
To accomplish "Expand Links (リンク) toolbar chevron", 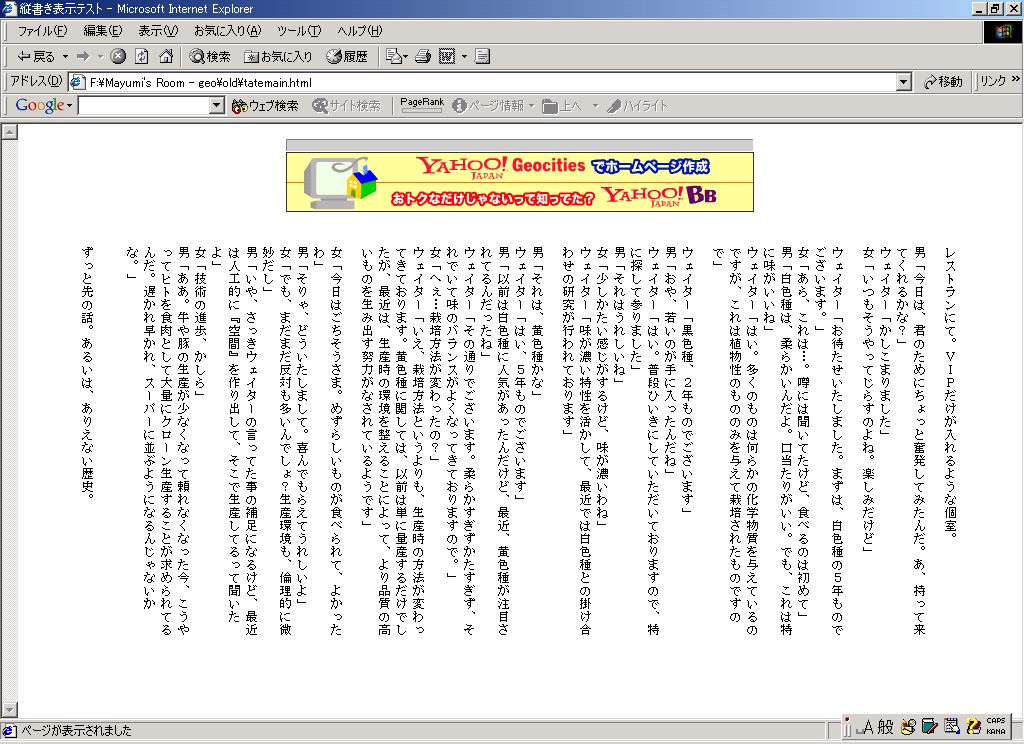I will 1016,79.
